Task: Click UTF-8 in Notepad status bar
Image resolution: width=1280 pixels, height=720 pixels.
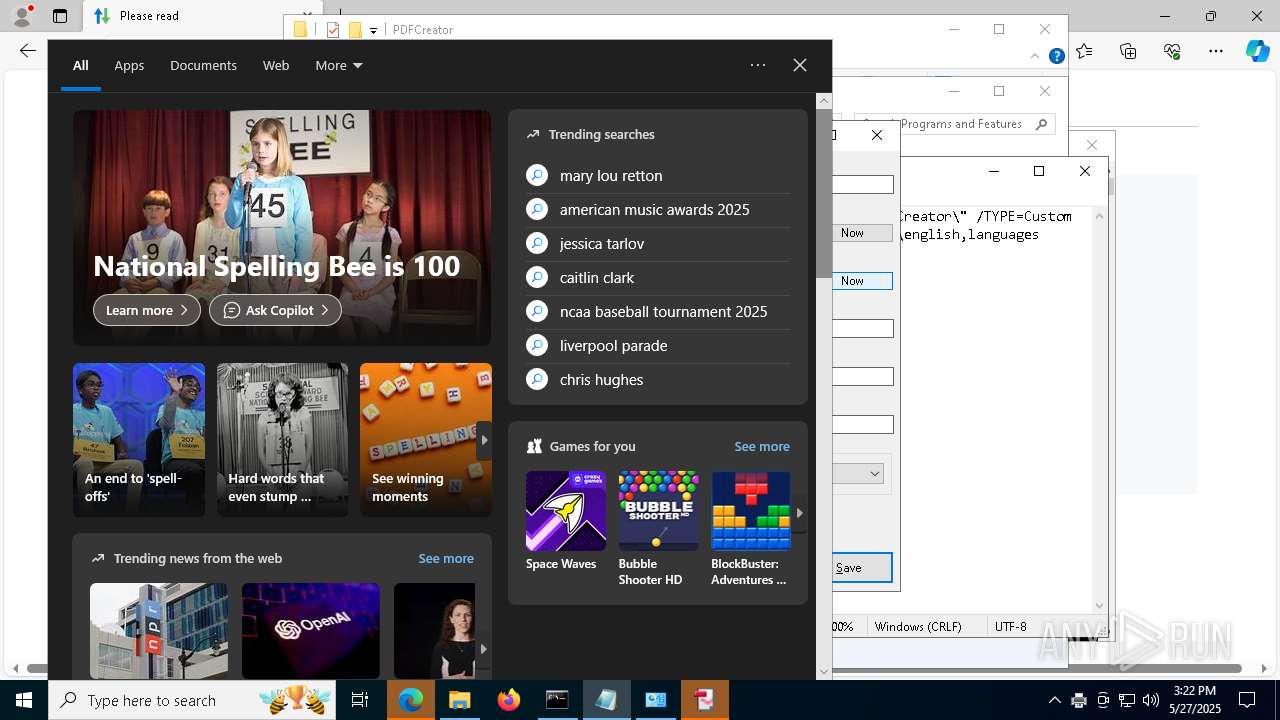Action: pos(1010,627)
